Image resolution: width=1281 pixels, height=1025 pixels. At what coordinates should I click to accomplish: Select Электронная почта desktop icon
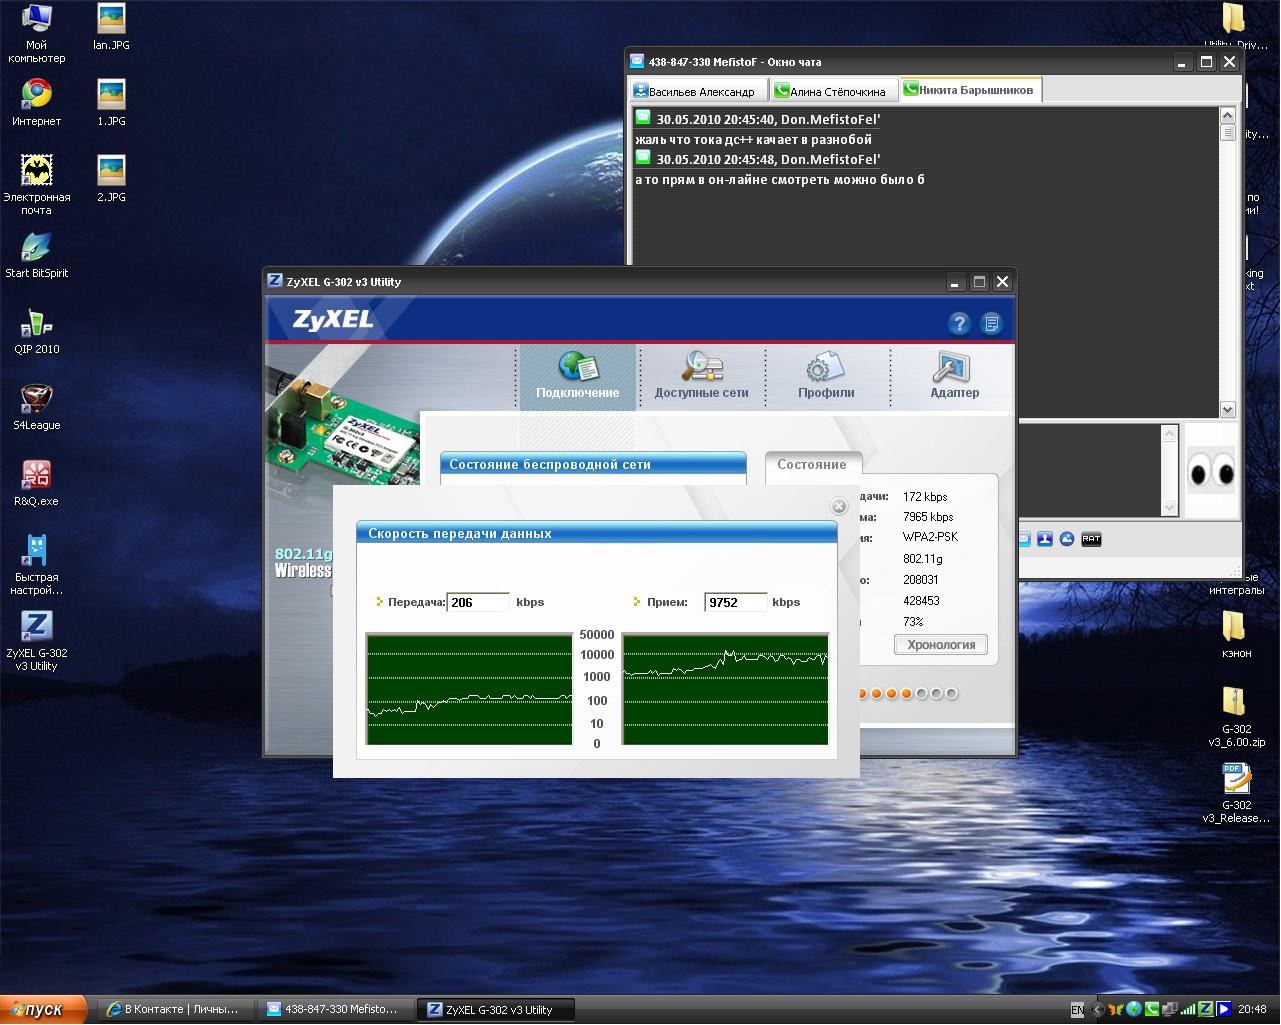(x=37, y=185)
